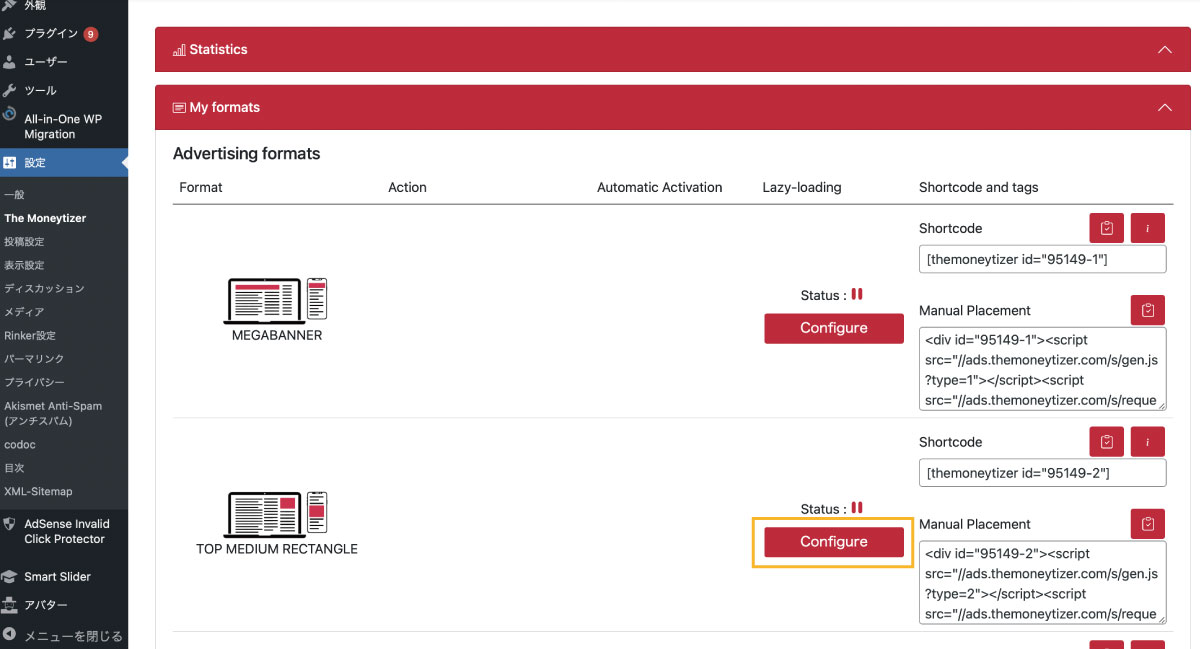This screenshot has height=649, width=1200.
Task: Configure the TOP MEDIUM RECTANGLE format
Action: click(834, 542)
